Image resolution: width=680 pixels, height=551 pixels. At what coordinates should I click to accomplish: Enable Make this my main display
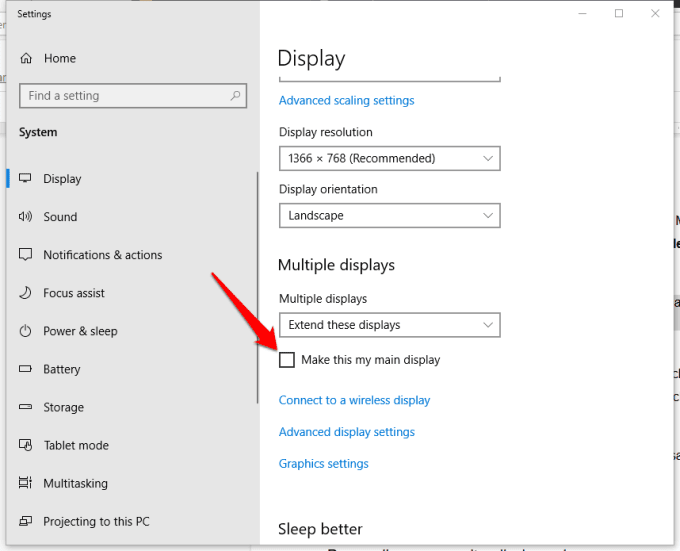coord(287,360)
